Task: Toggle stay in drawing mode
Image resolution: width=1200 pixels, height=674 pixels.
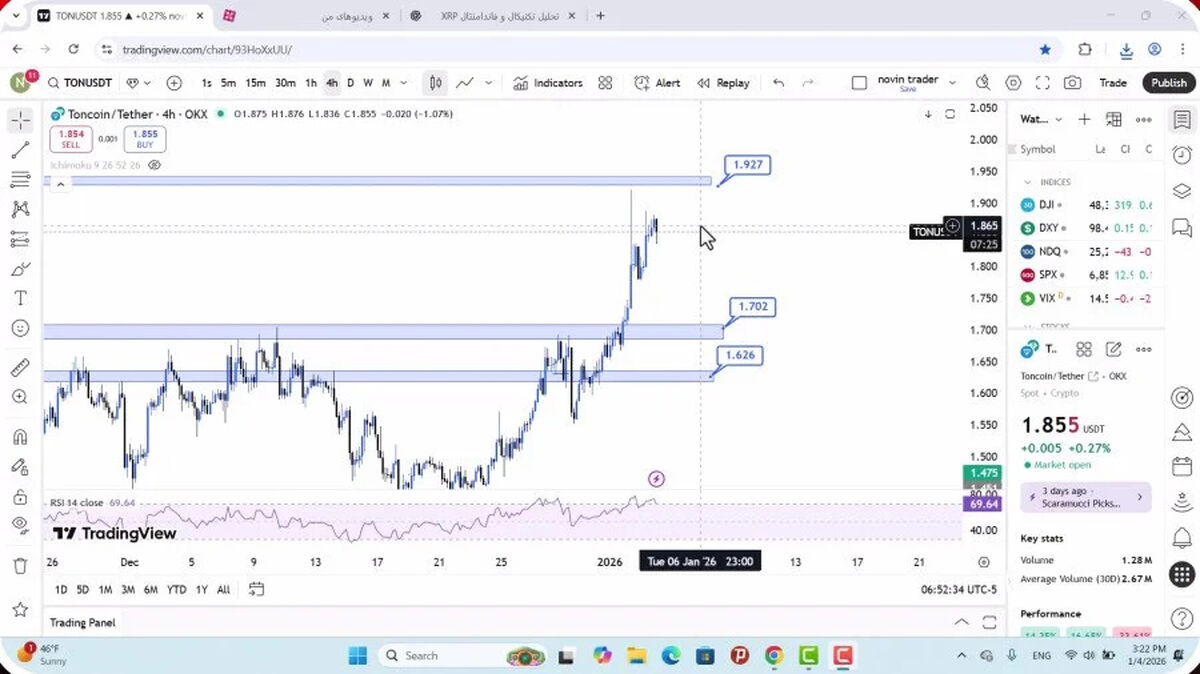Action: pyautogui.click(x=20, y=466)
